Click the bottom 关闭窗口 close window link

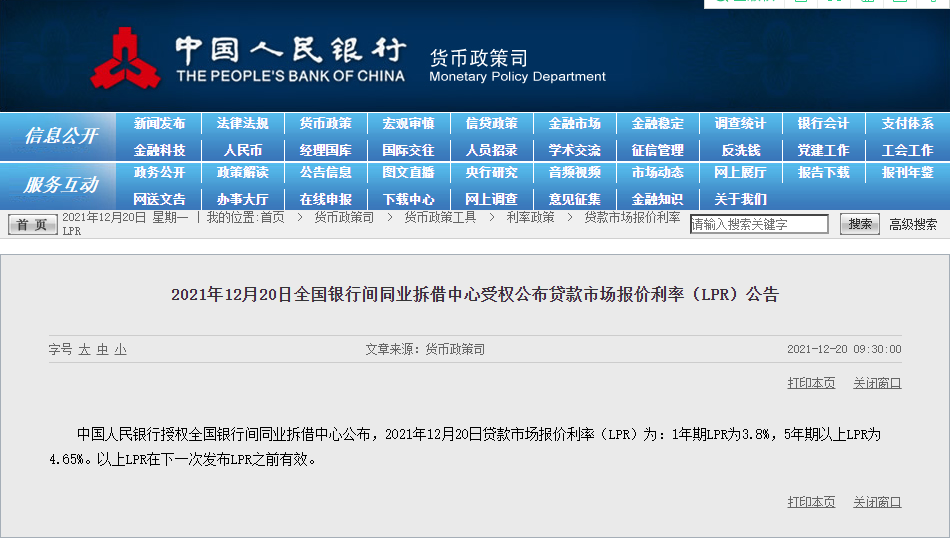click(x=877, y=502)
